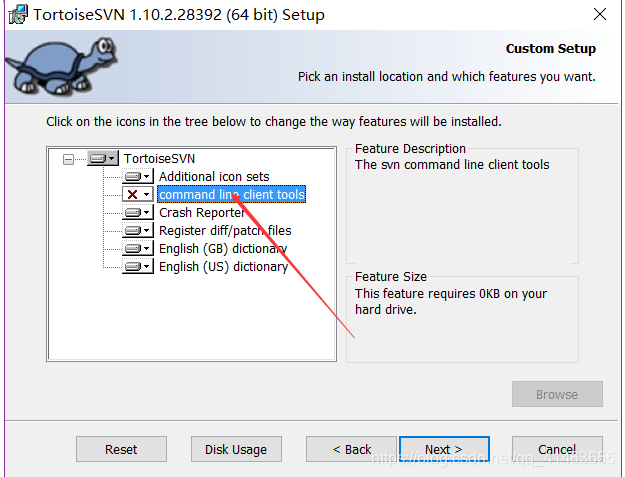Select Crash Reporter feature

[x=202, y=212]
